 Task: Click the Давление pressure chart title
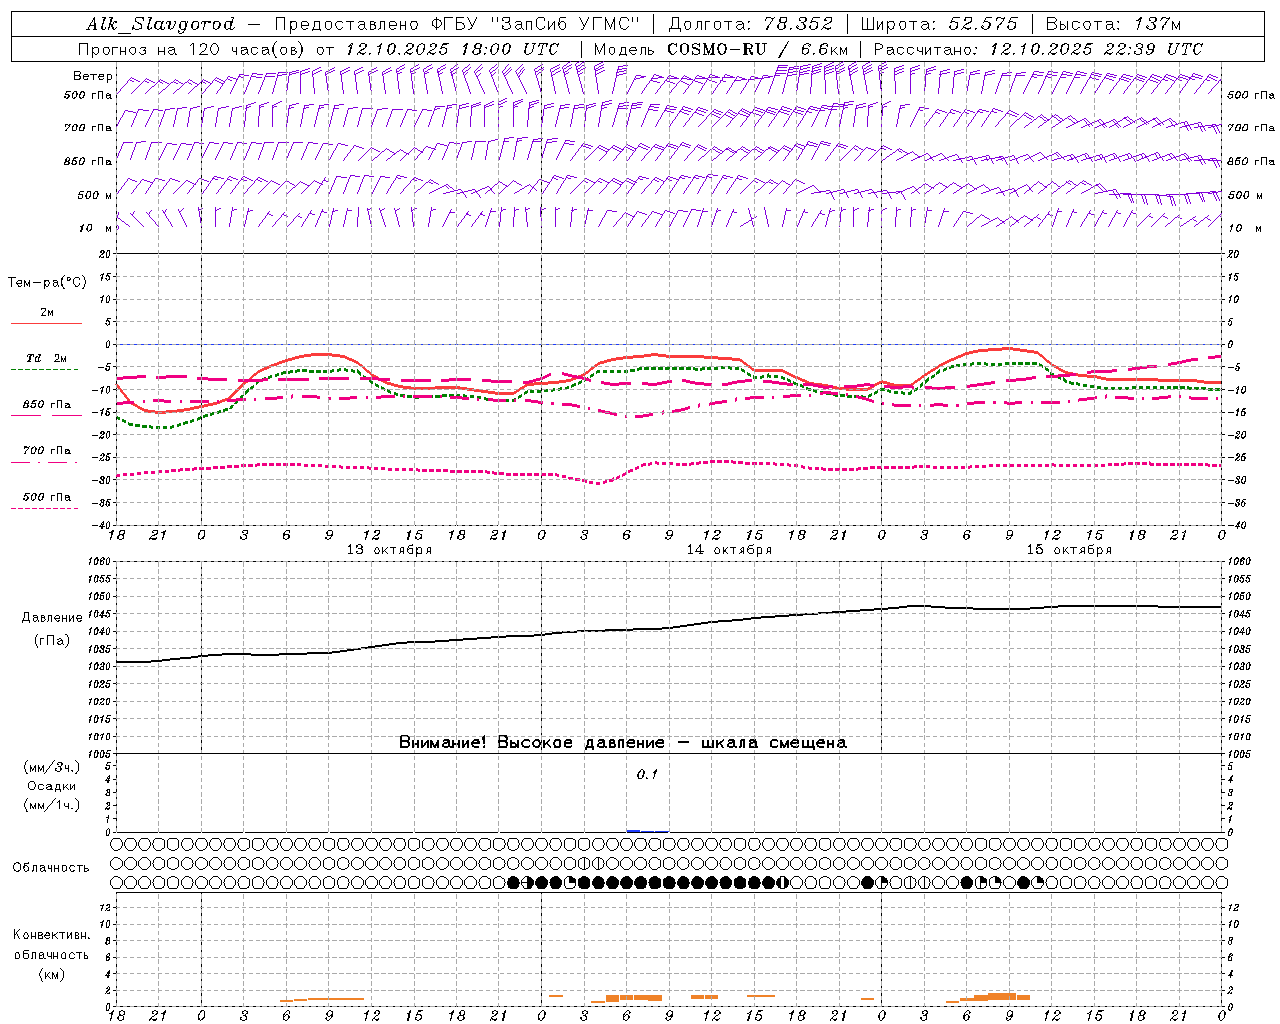pos(52,618)
